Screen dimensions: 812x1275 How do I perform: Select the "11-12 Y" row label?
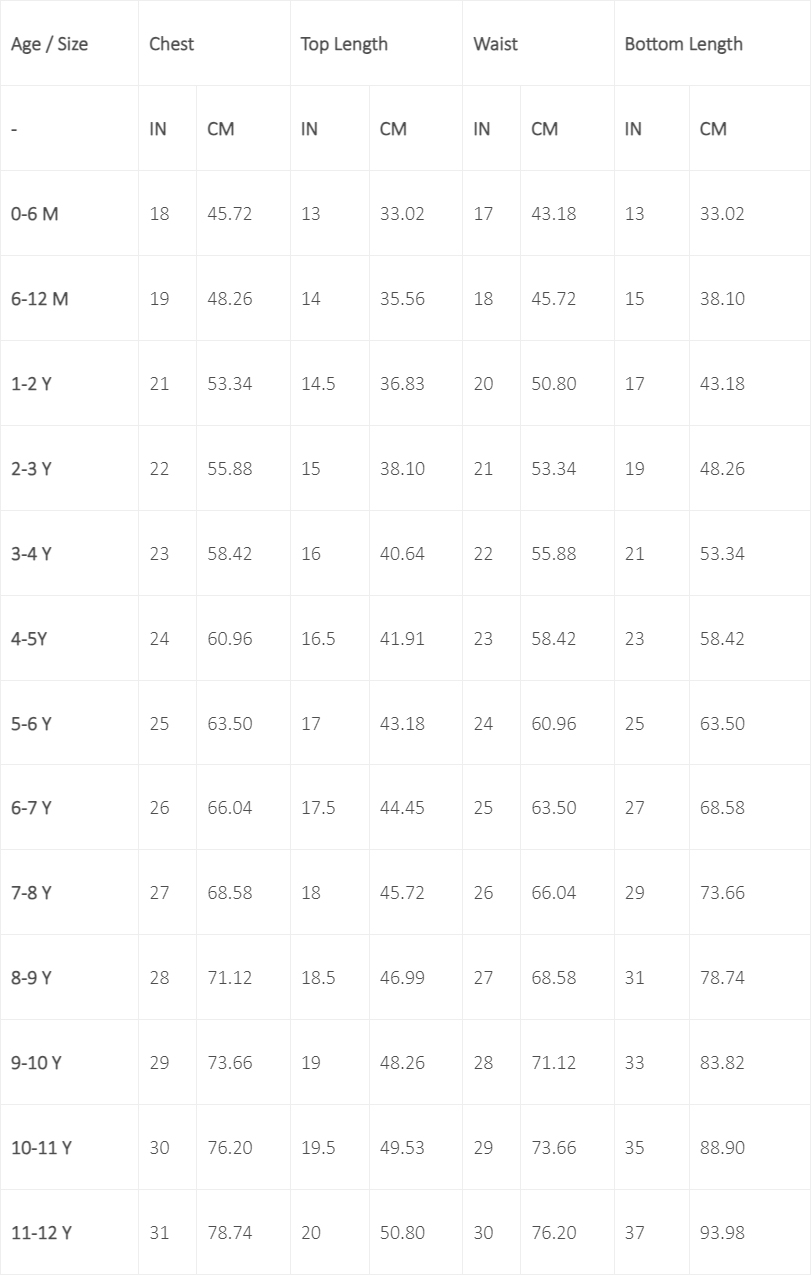[x=41, y=1233]
